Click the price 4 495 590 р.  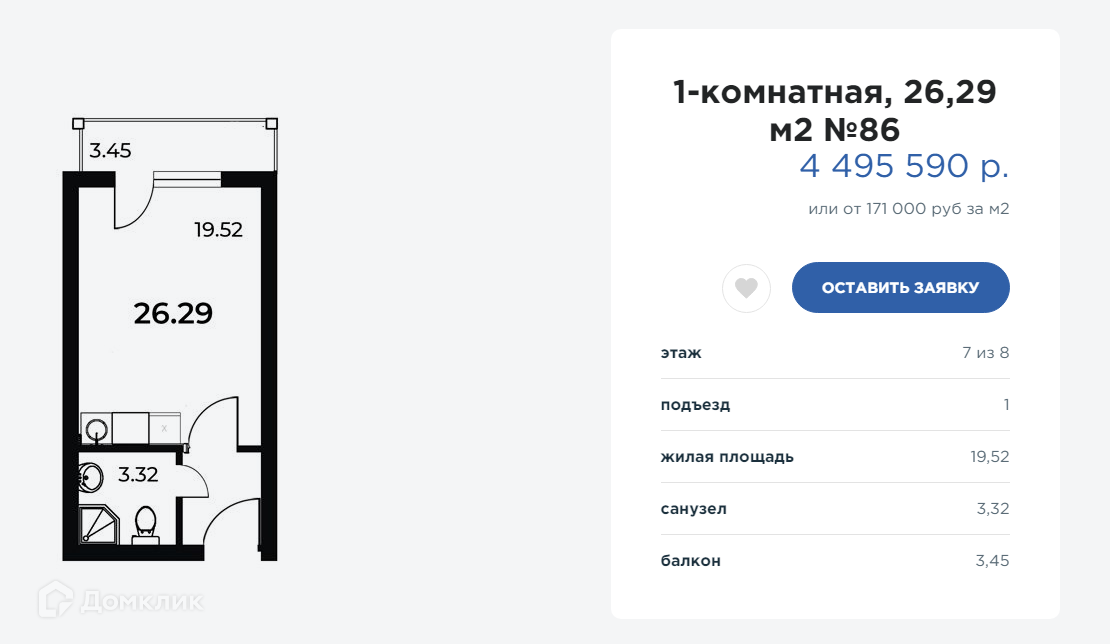click(x=903, y=166)
